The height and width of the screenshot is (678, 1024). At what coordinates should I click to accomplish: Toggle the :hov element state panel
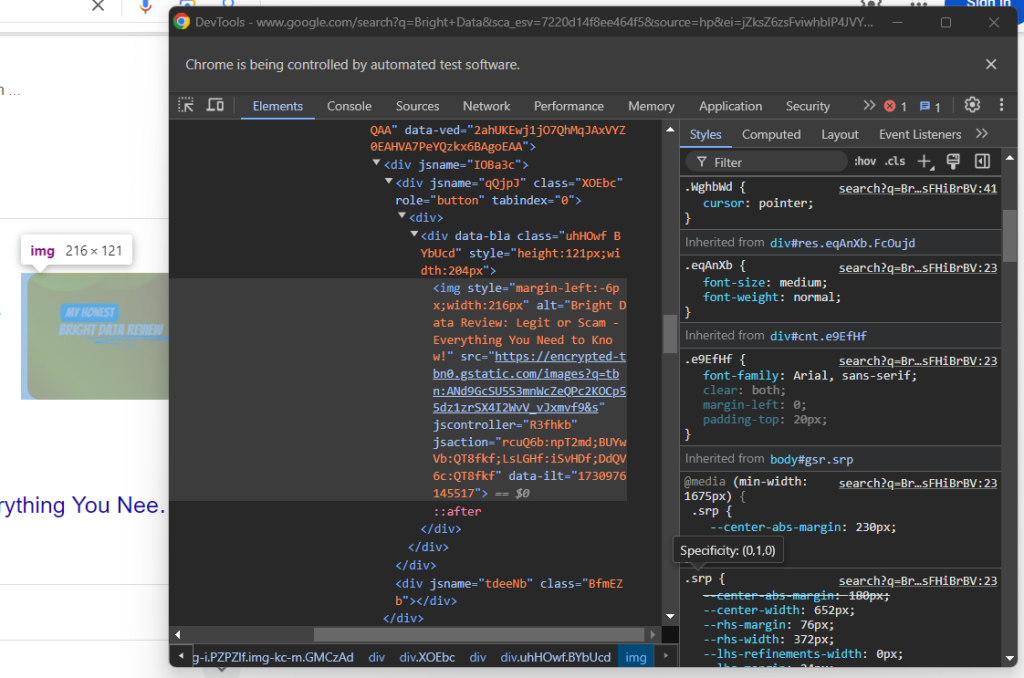coord(865,162)
